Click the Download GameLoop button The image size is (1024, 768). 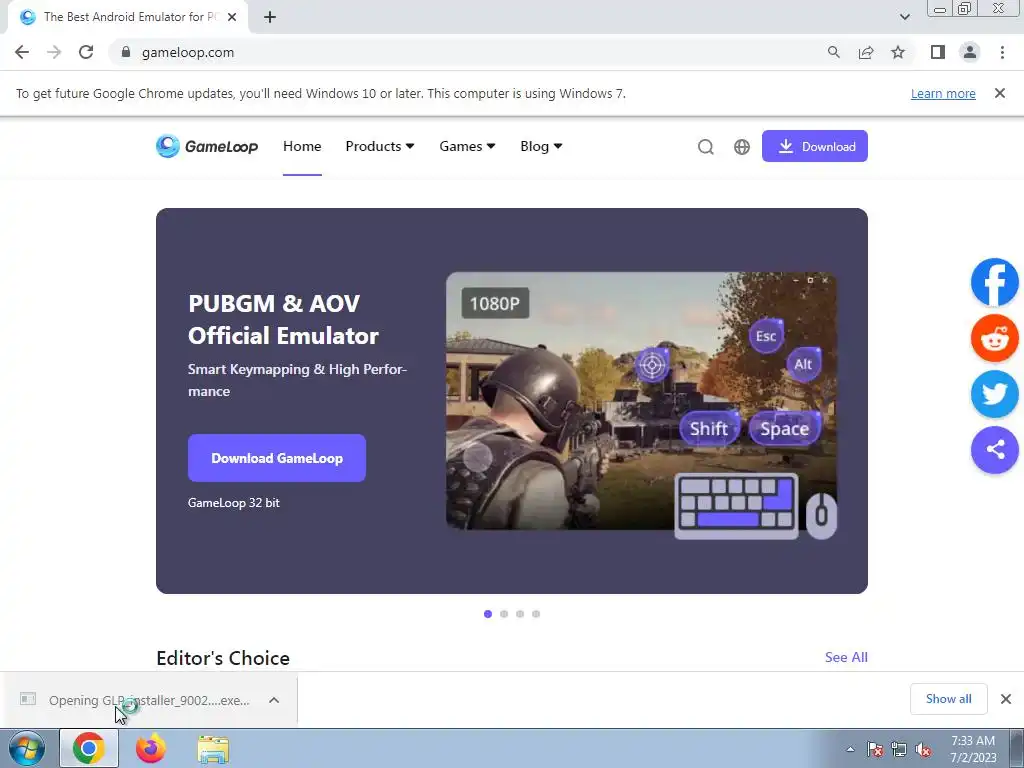[x=277, y=458]
